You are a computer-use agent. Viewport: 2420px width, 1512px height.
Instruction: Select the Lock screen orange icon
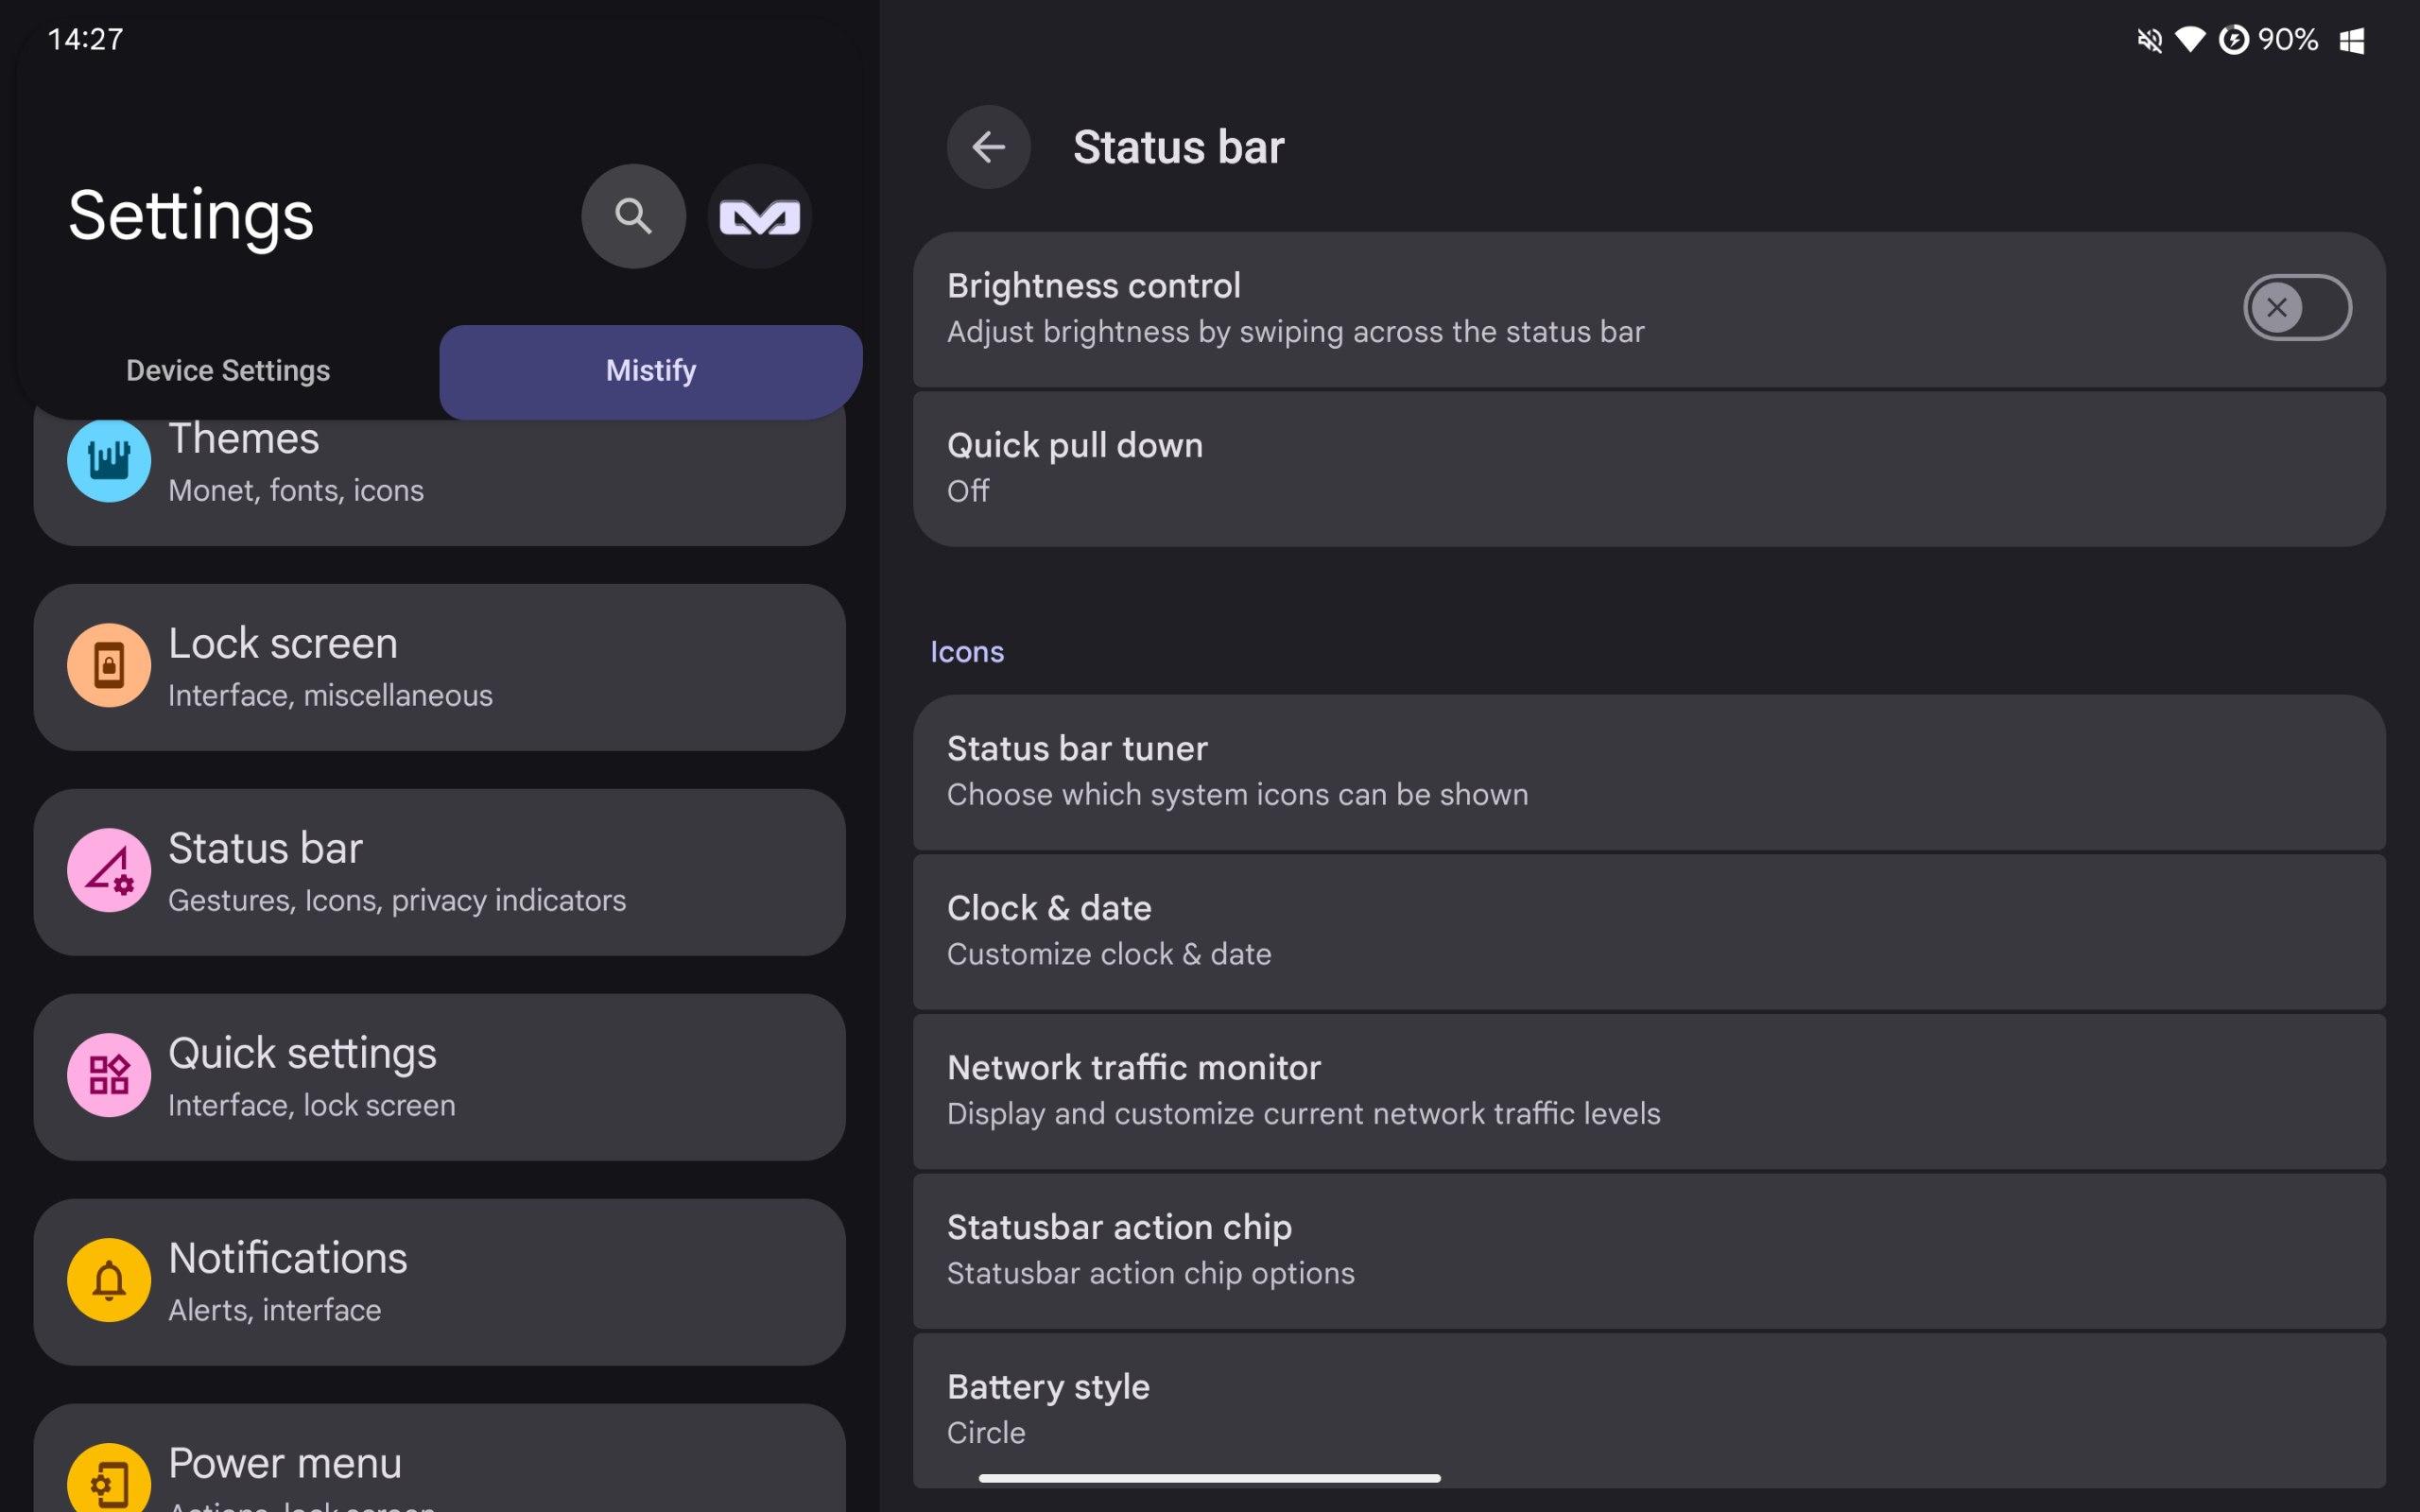[x=109, y=665]
